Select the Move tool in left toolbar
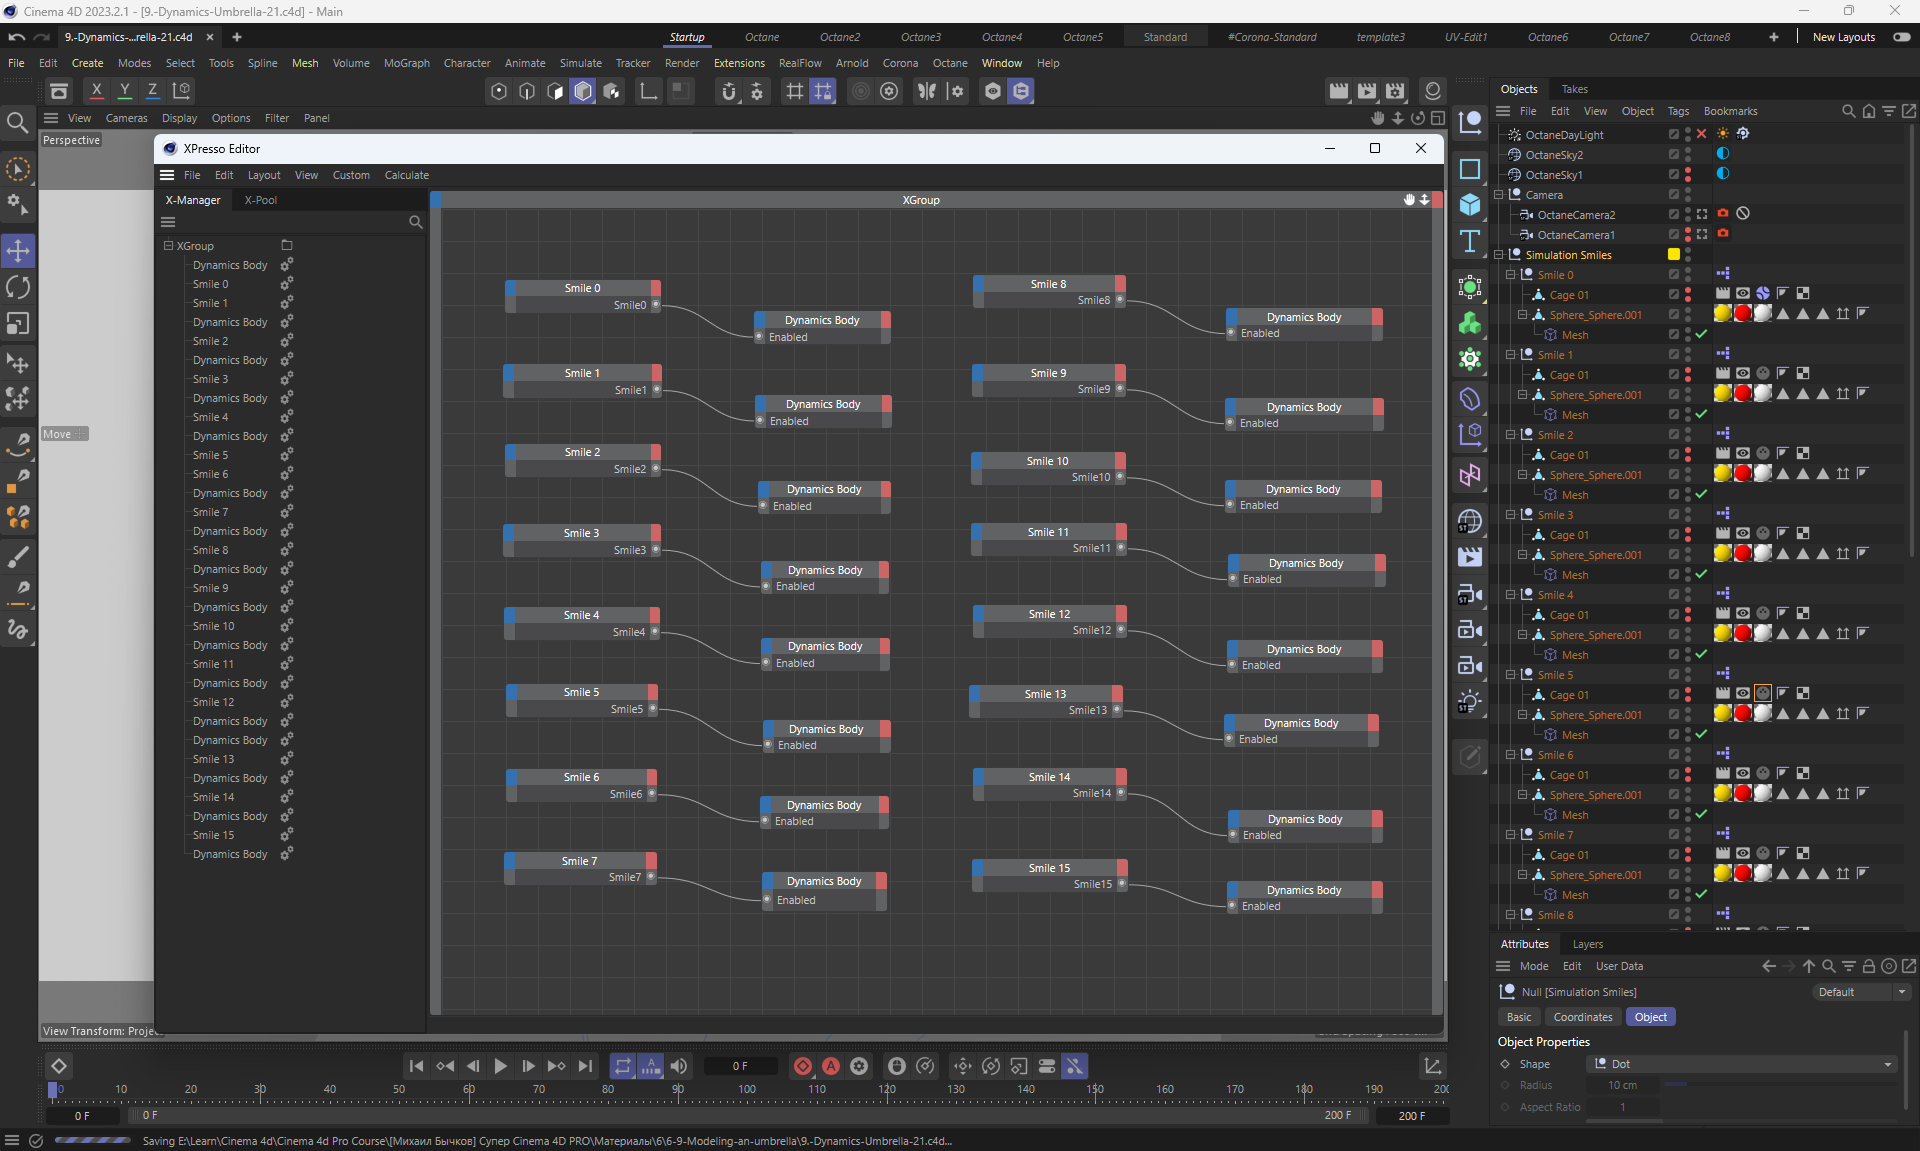The image size is (1920, 1151). [x=18, y=250]
